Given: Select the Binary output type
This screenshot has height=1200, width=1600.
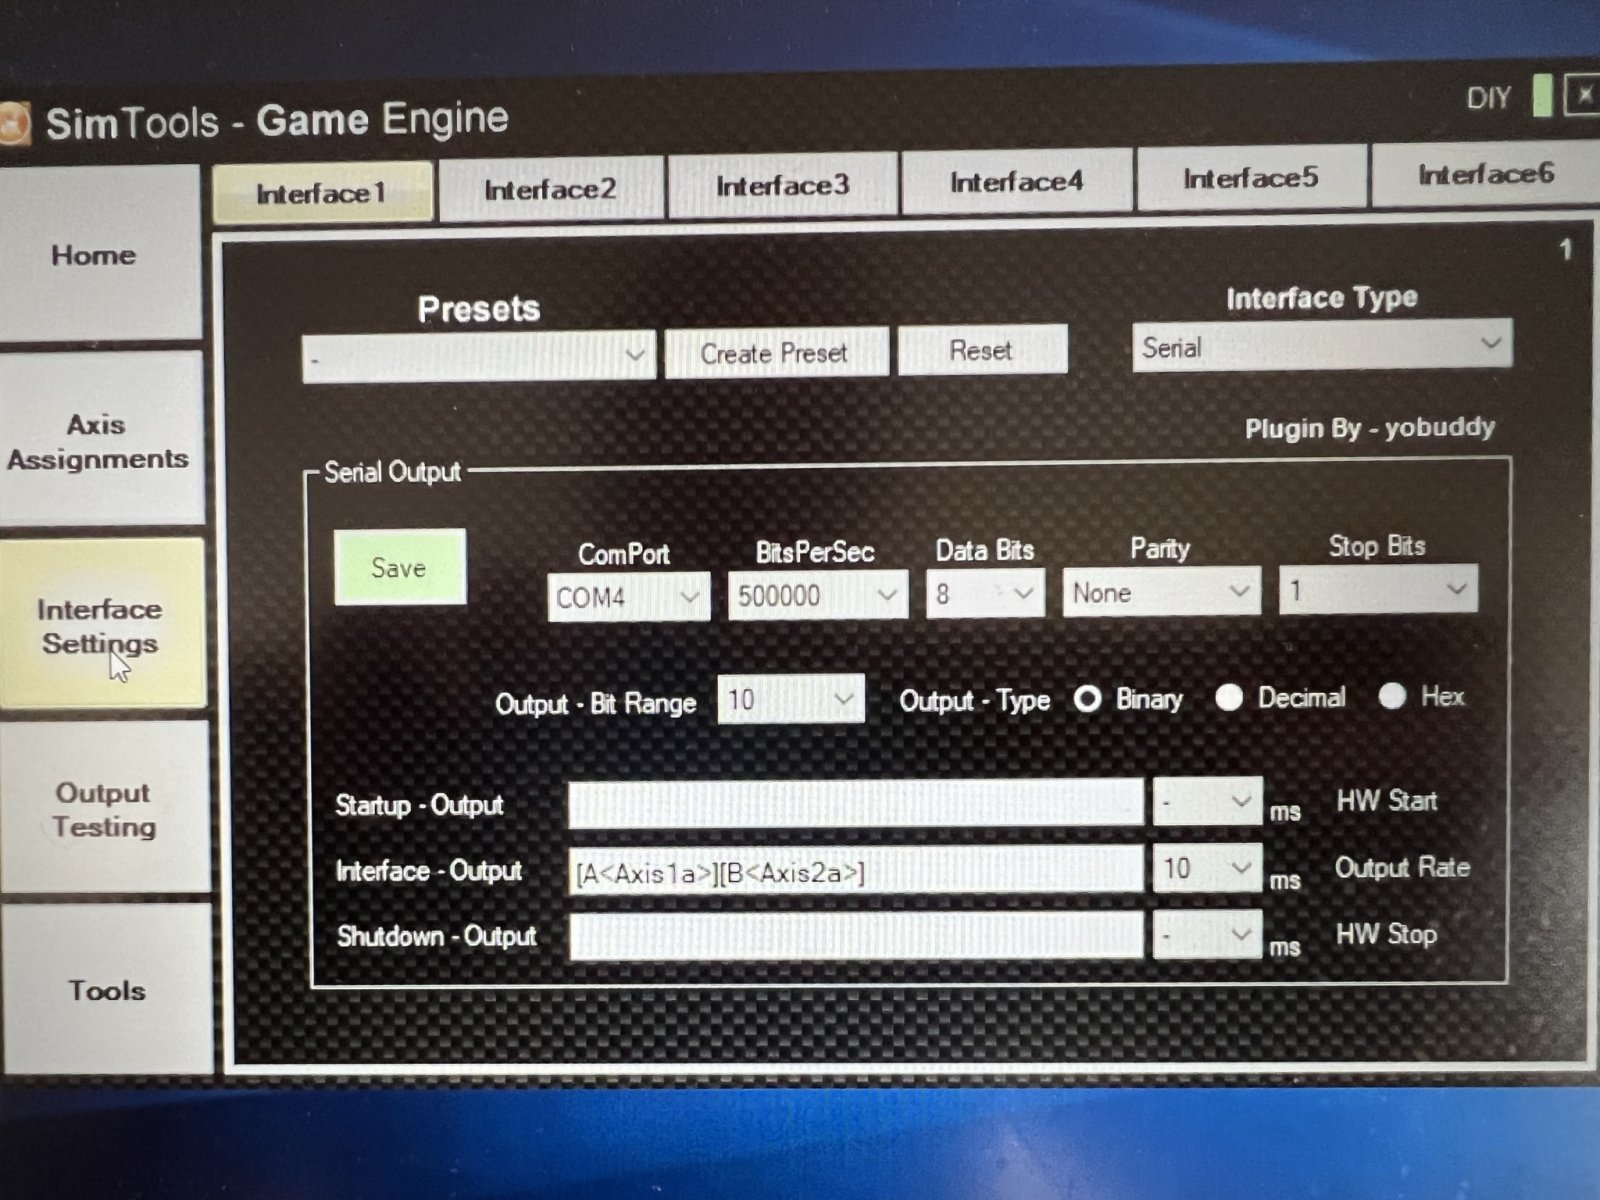Looking at the screenshot, I should [1087, 698].
